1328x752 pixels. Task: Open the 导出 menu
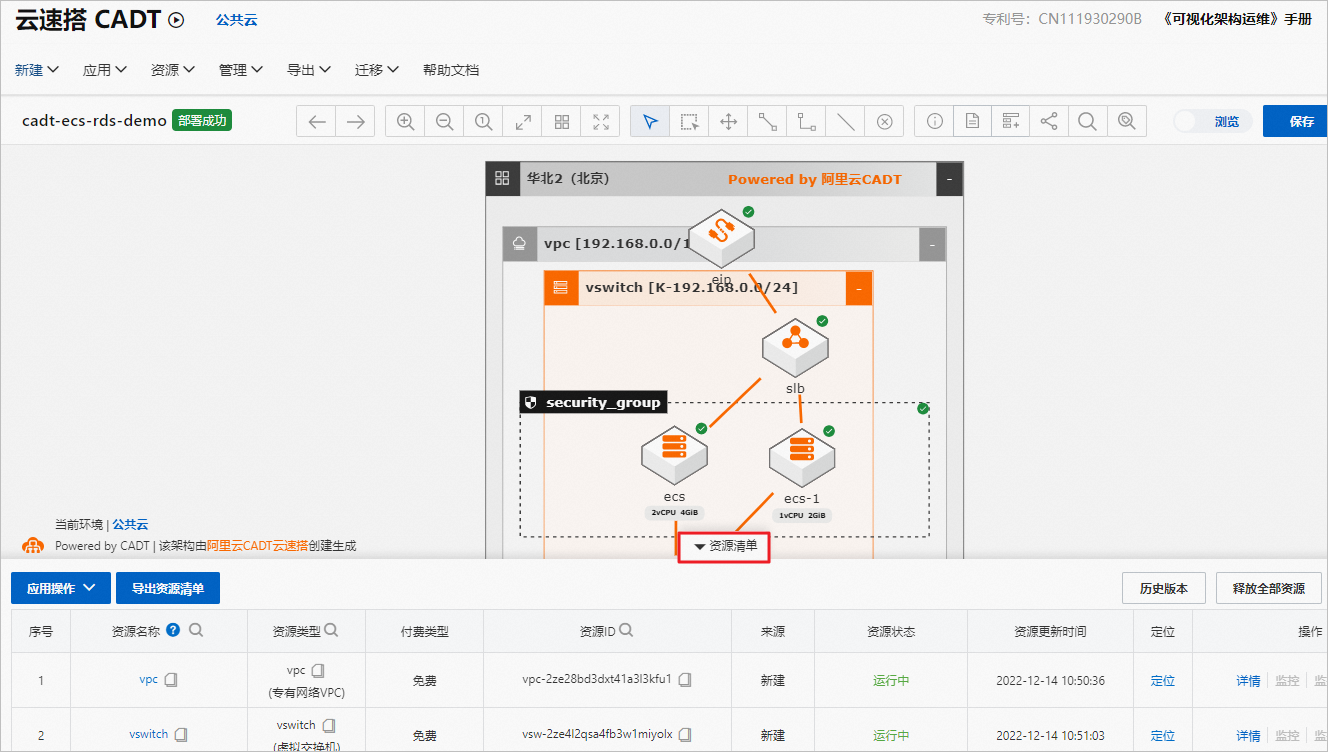309,70
